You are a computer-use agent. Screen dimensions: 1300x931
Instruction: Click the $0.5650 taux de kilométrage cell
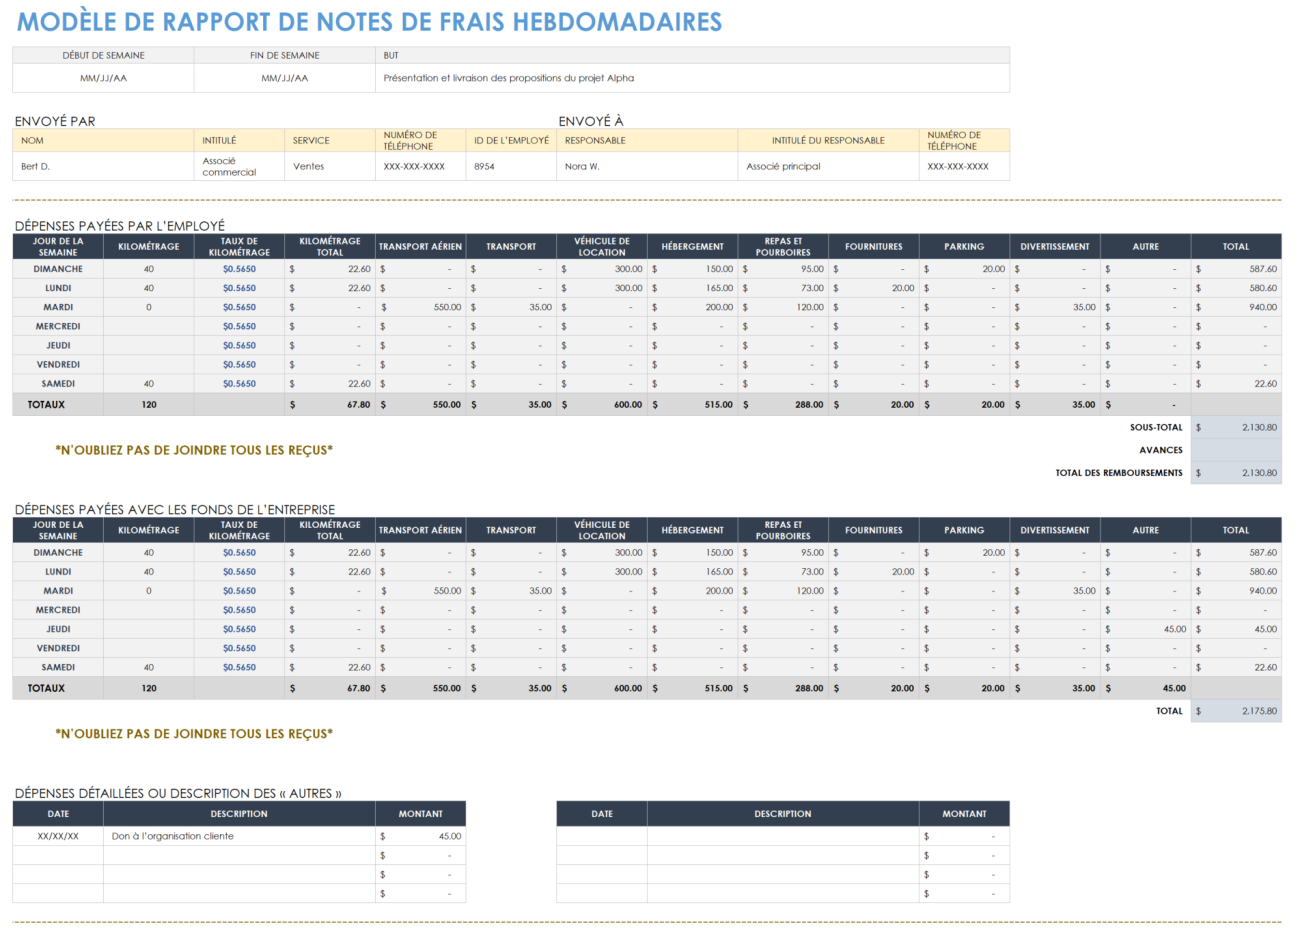tap(240, 269)
